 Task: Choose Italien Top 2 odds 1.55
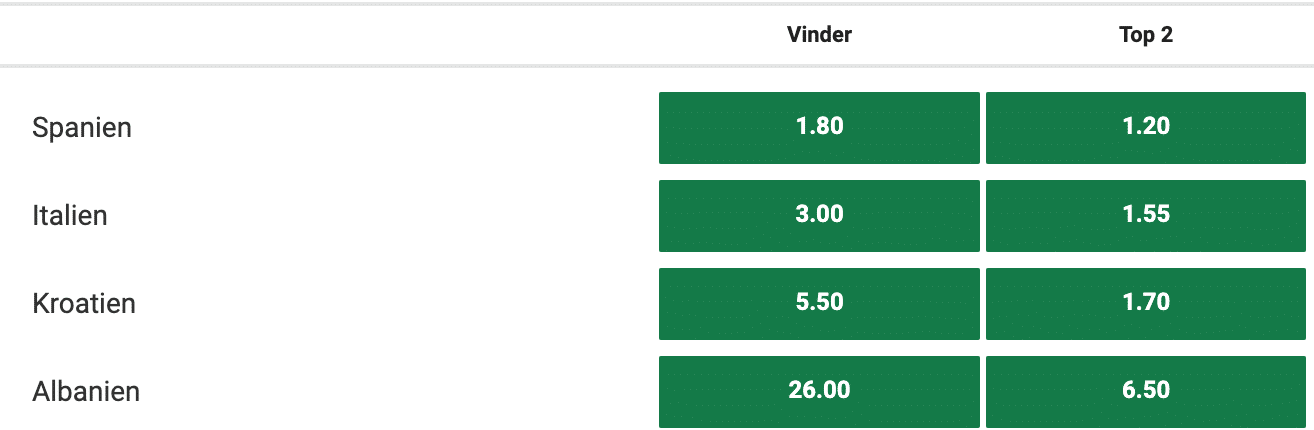click(1145, 215)
